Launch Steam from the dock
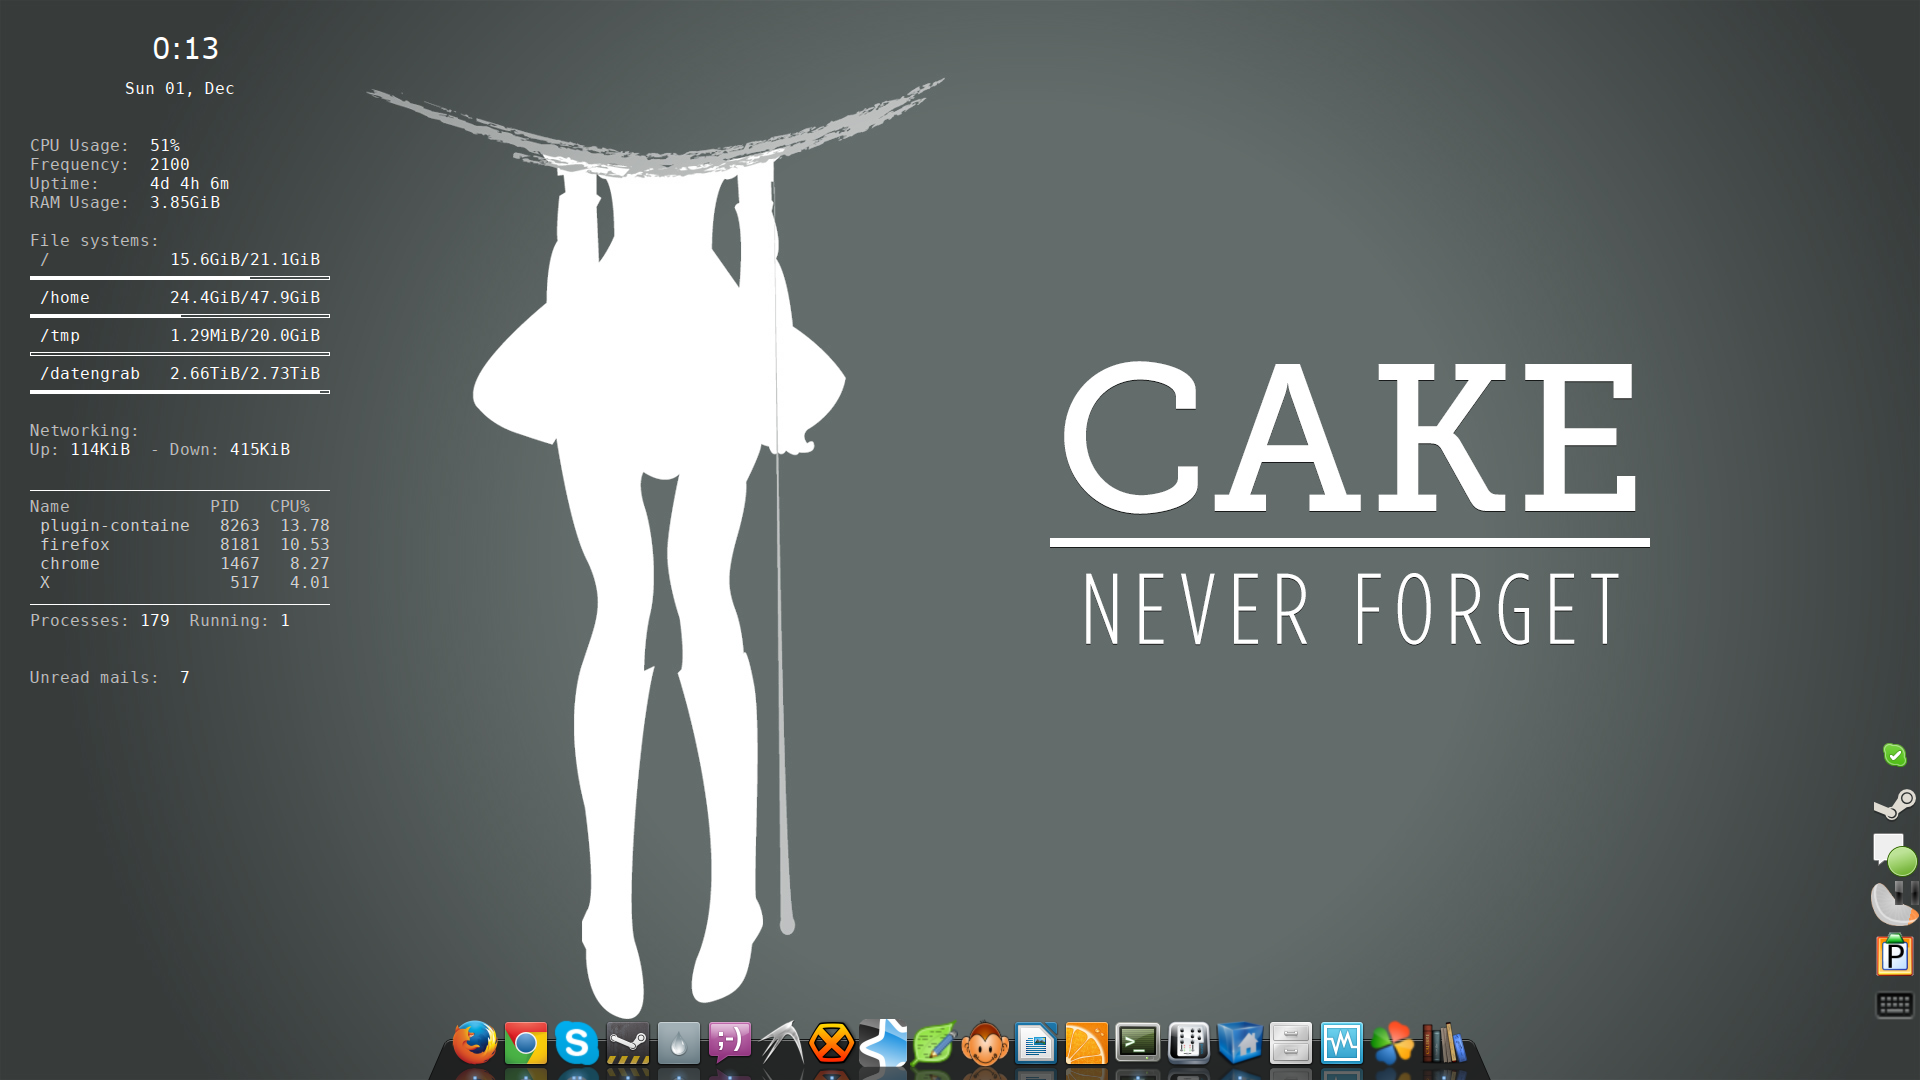The image size is (1920, 1080). [x=628, y=1044]
